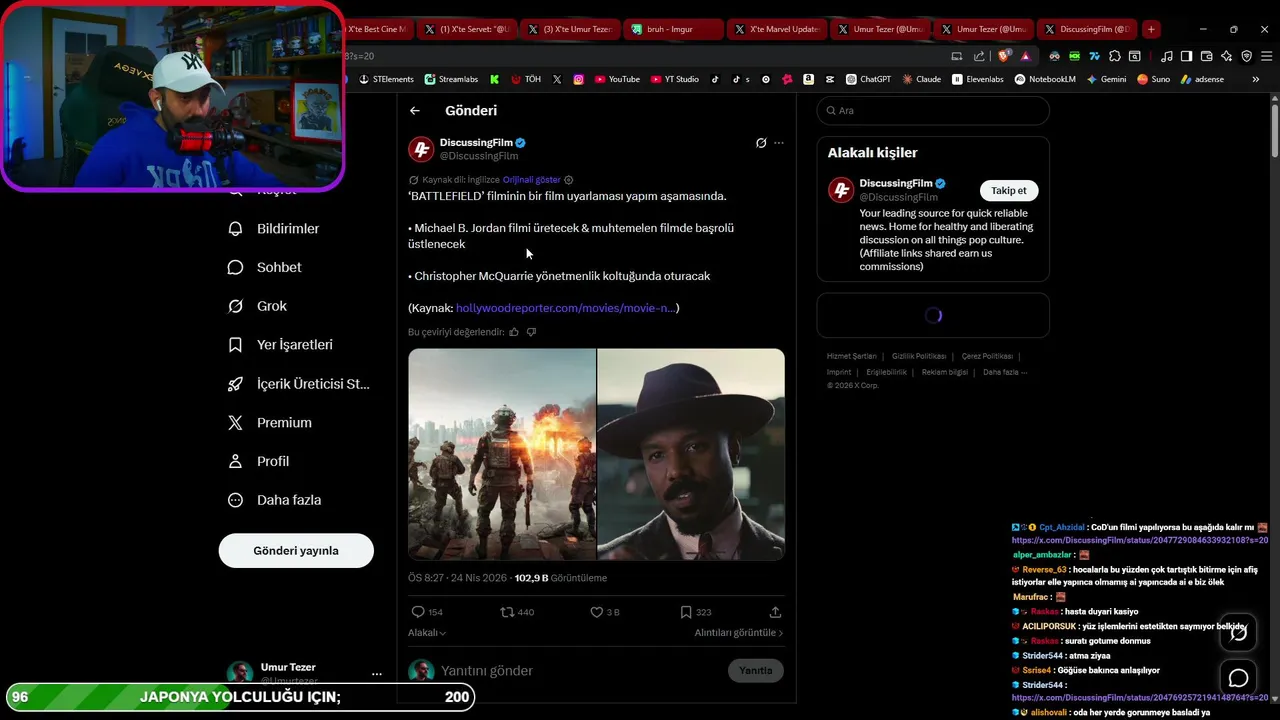Open the Gemini bookmark

click(1106, 79)
